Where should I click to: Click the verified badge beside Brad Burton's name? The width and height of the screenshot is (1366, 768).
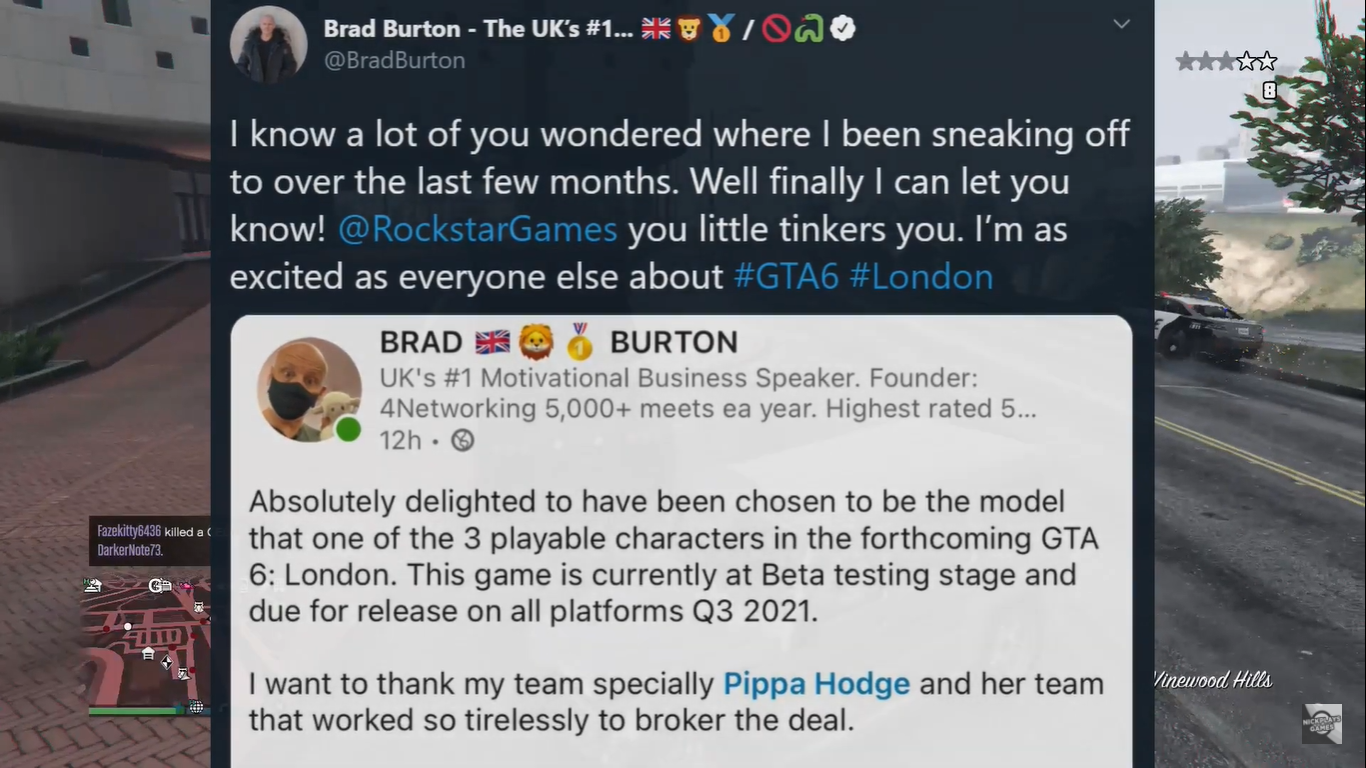coord(843,29)
